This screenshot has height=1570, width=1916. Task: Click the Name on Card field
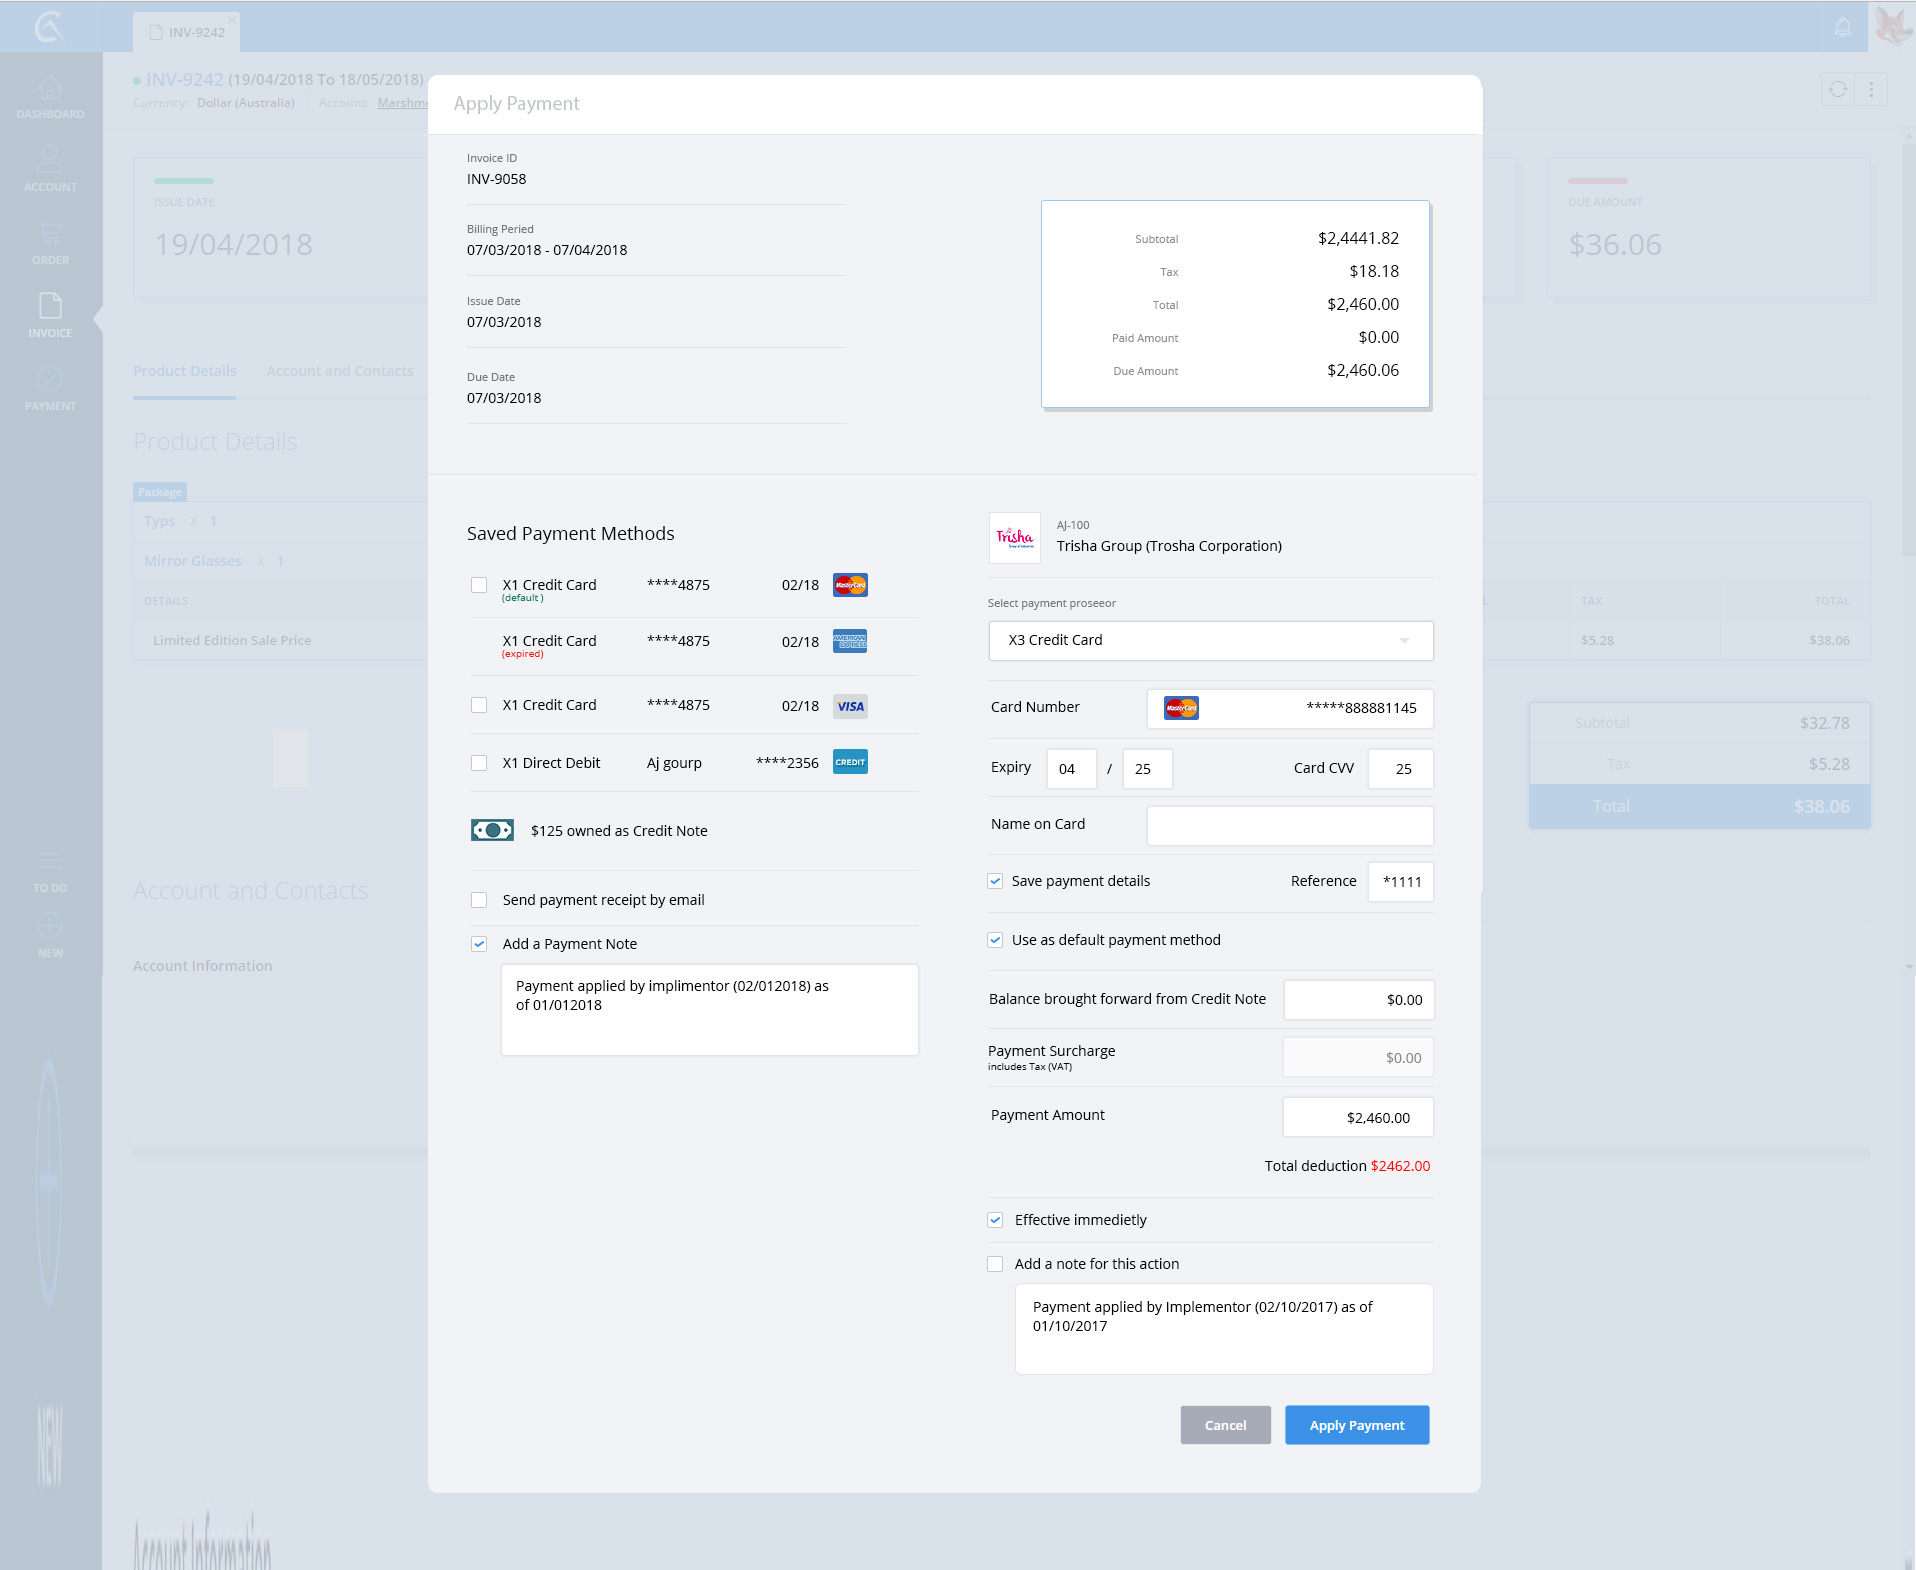1289,825
